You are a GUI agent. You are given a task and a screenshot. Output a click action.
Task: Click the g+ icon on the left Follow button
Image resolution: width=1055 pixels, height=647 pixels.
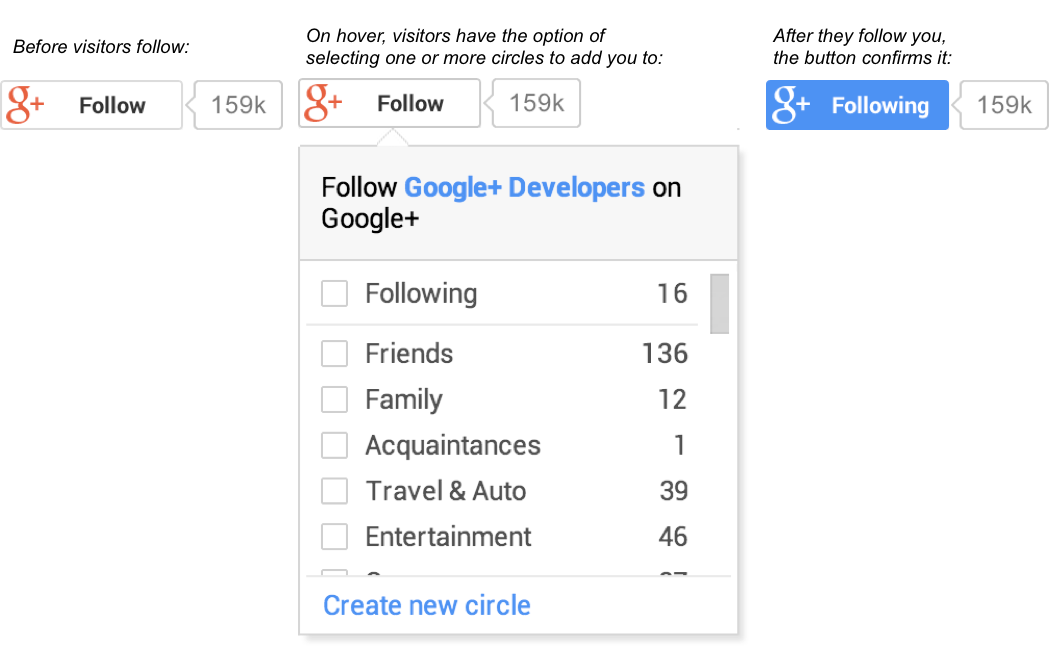(x=25, y=105)
